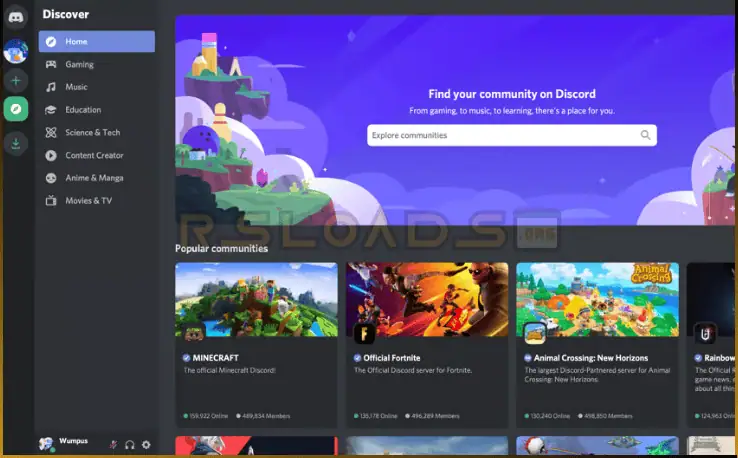Click the Rainbow server title
Image resolution: width=738 pixels, height=458 pixels.
[720, 358]
